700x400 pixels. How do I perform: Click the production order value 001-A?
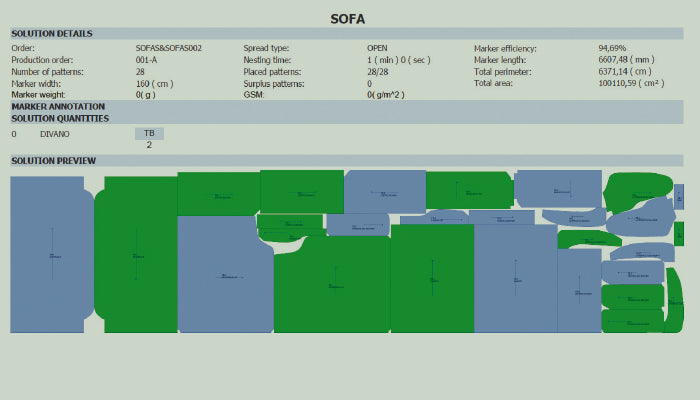coord(148,60)
